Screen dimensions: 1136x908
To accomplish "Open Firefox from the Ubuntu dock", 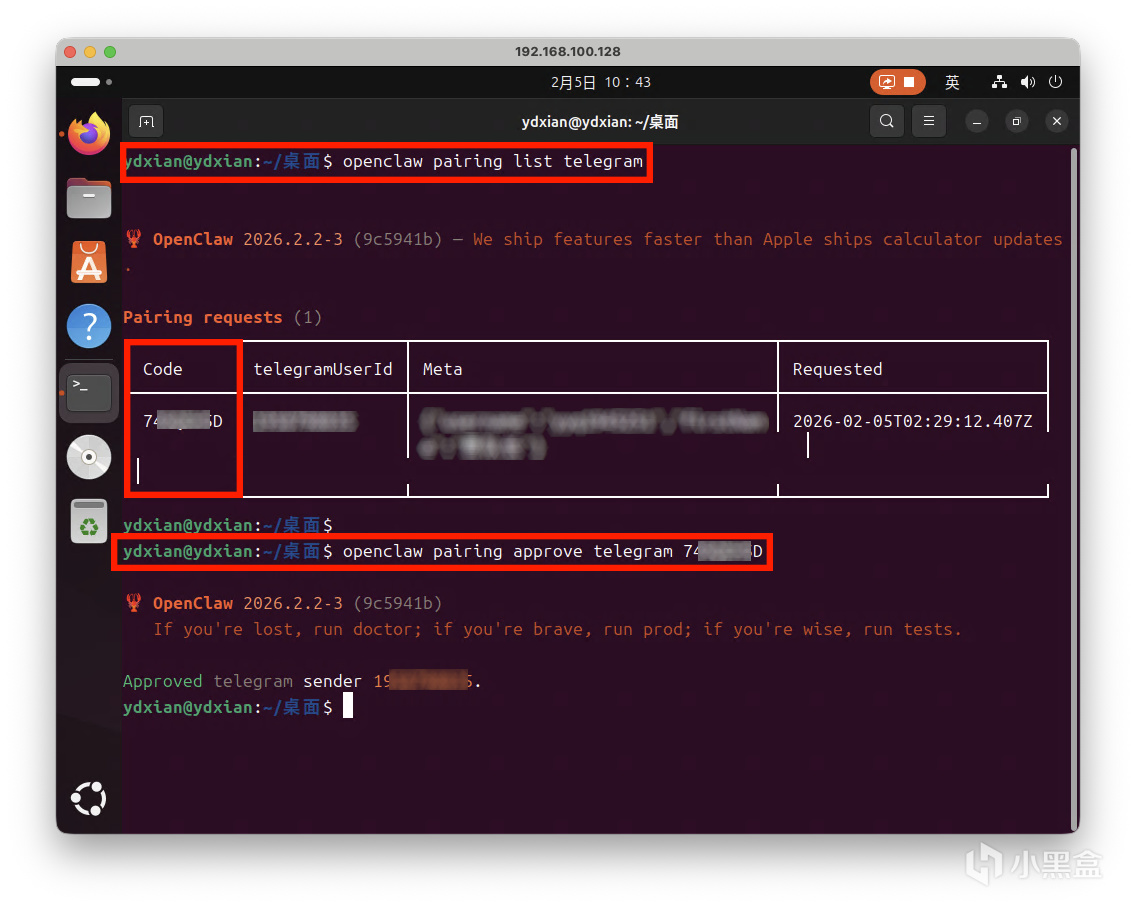I will (x=89, y=133).
